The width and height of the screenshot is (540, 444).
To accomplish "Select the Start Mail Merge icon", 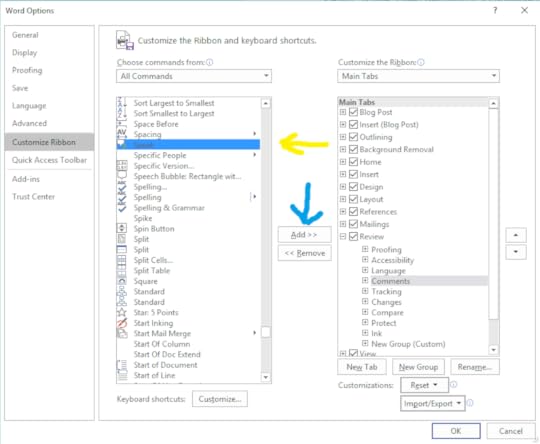I will [122, 333].
